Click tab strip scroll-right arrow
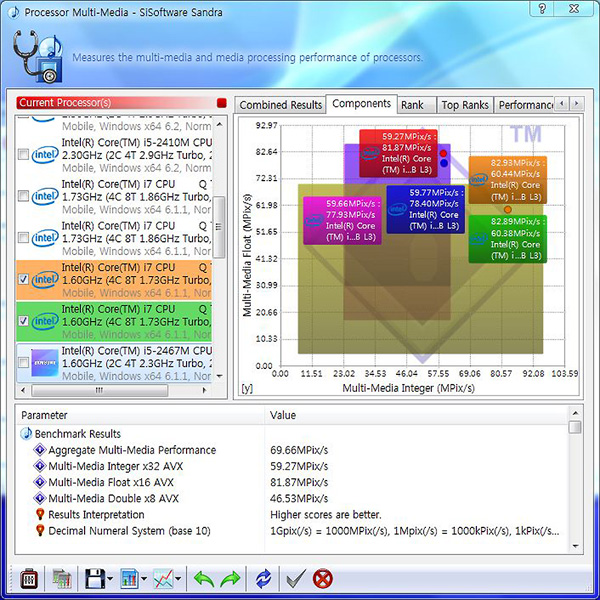This screenshot has width=600, height=600. (x=577, y=103)
